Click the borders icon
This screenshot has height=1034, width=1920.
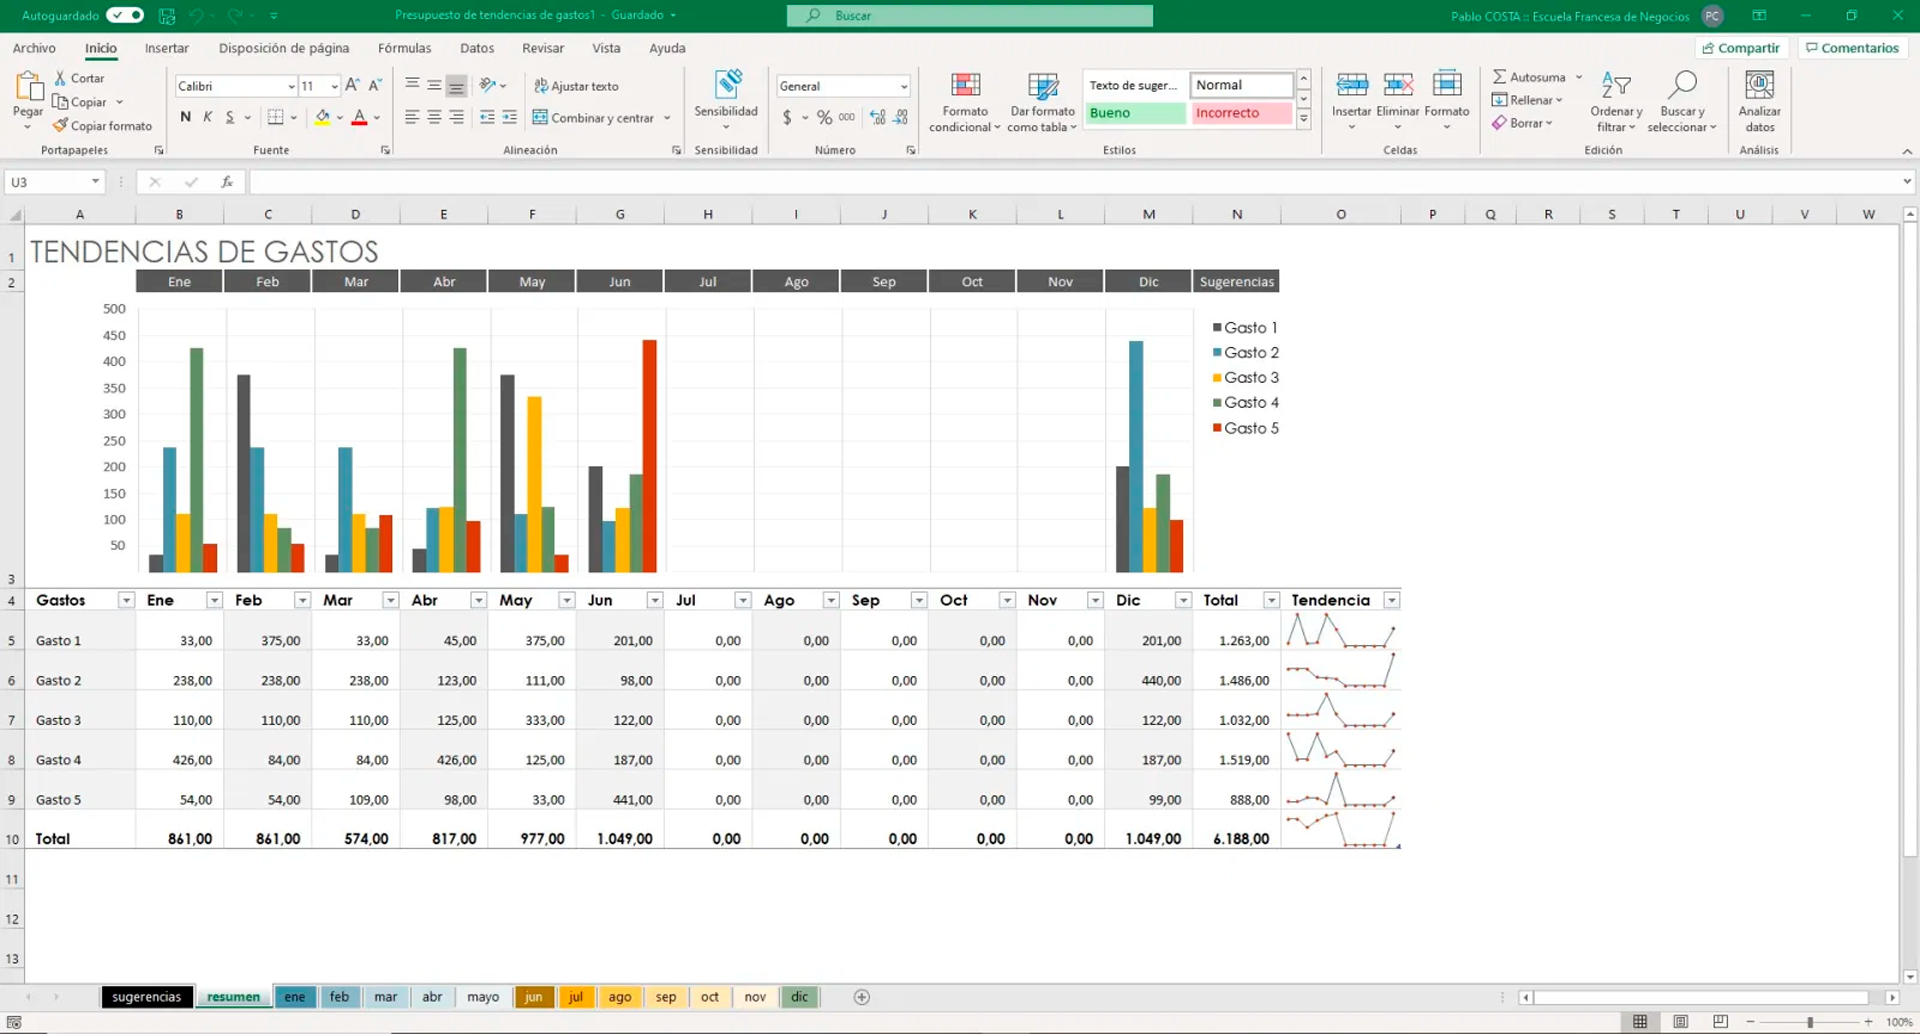click(275, 117)
